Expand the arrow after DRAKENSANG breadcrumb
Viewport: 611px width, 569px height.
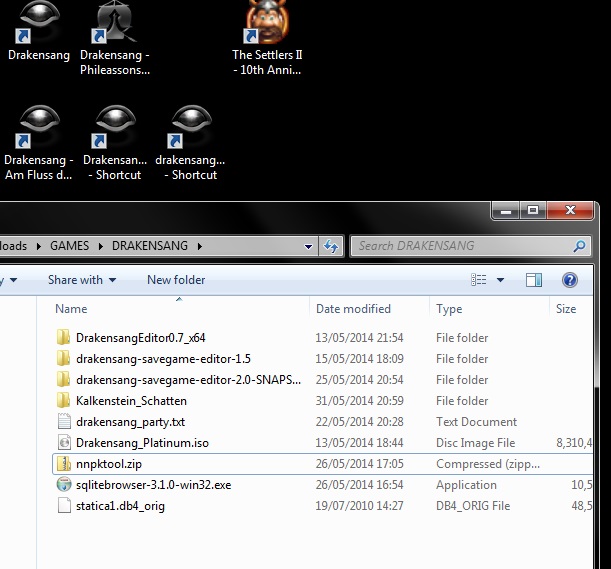click(x=200, y=246)
